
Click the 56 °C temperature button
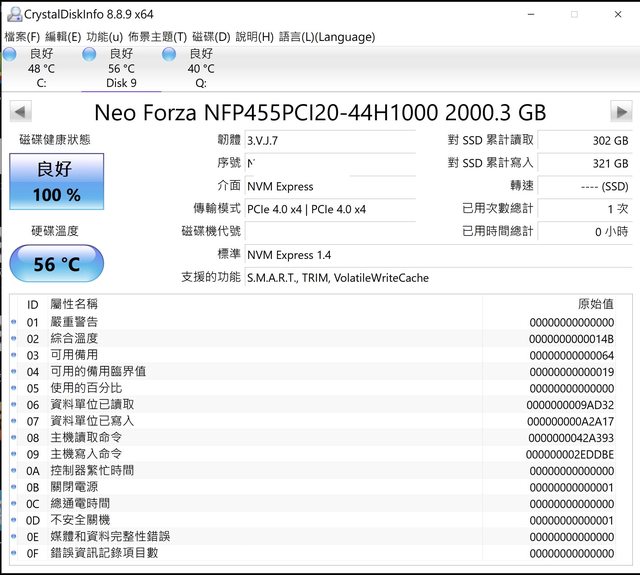(56, 264)
